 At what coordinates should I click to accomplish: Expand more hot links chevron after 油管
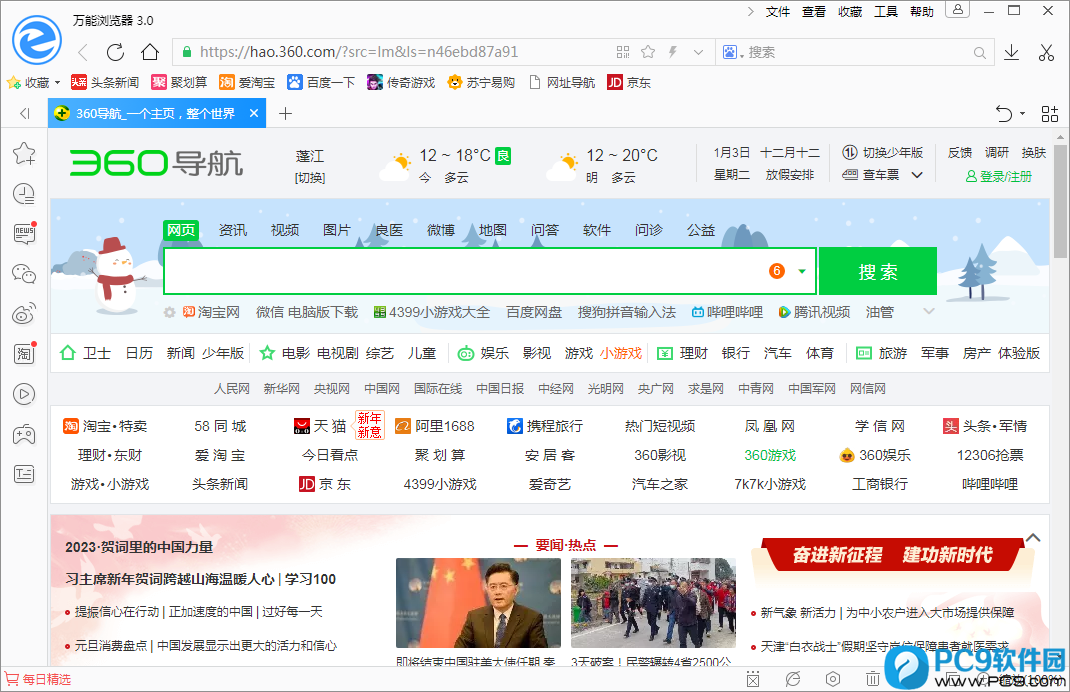[929, 312]
